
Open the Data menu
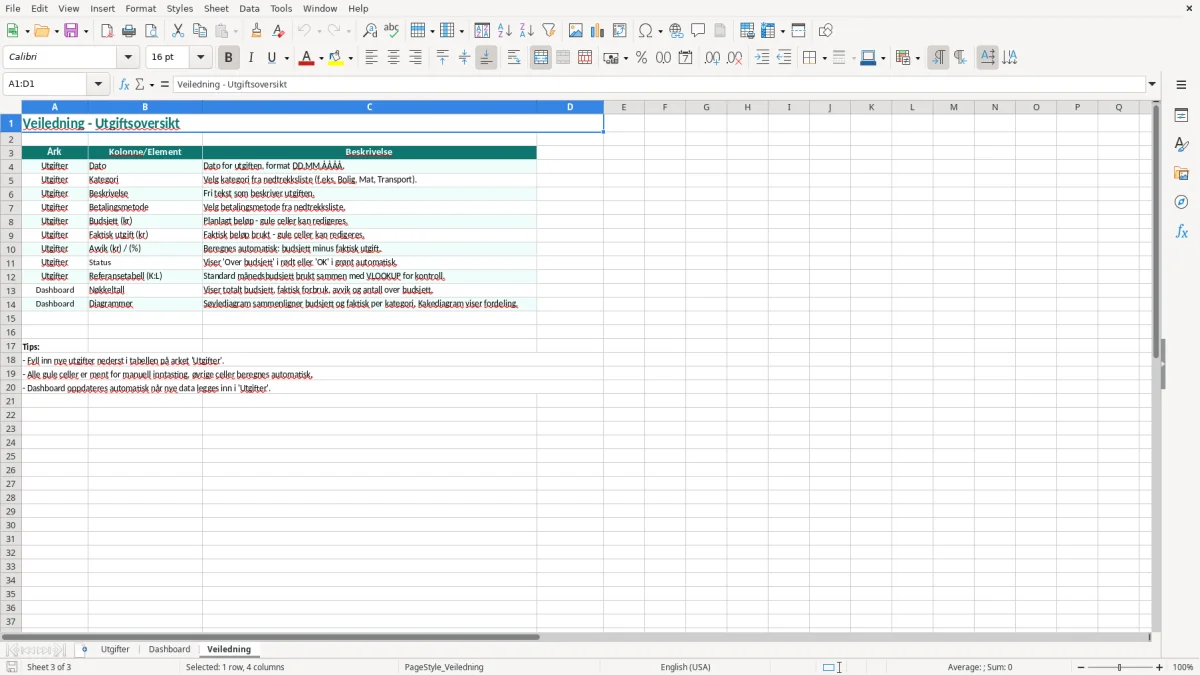[249, 8]
